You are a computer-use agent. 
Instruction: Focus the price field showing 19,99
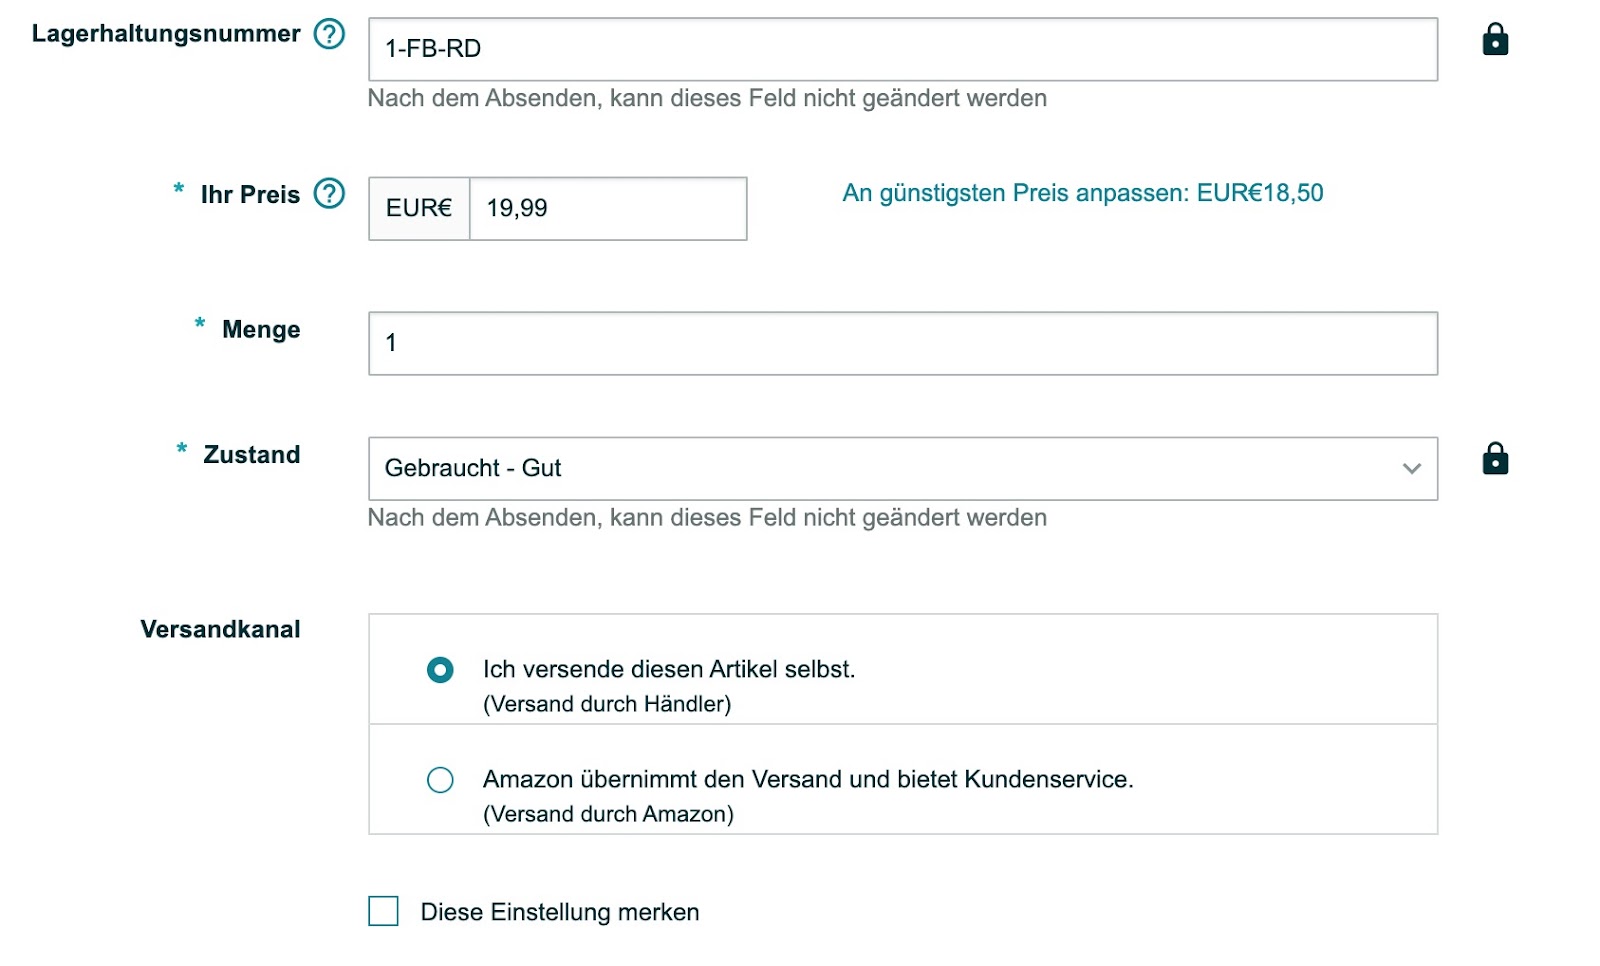(607, 209)
